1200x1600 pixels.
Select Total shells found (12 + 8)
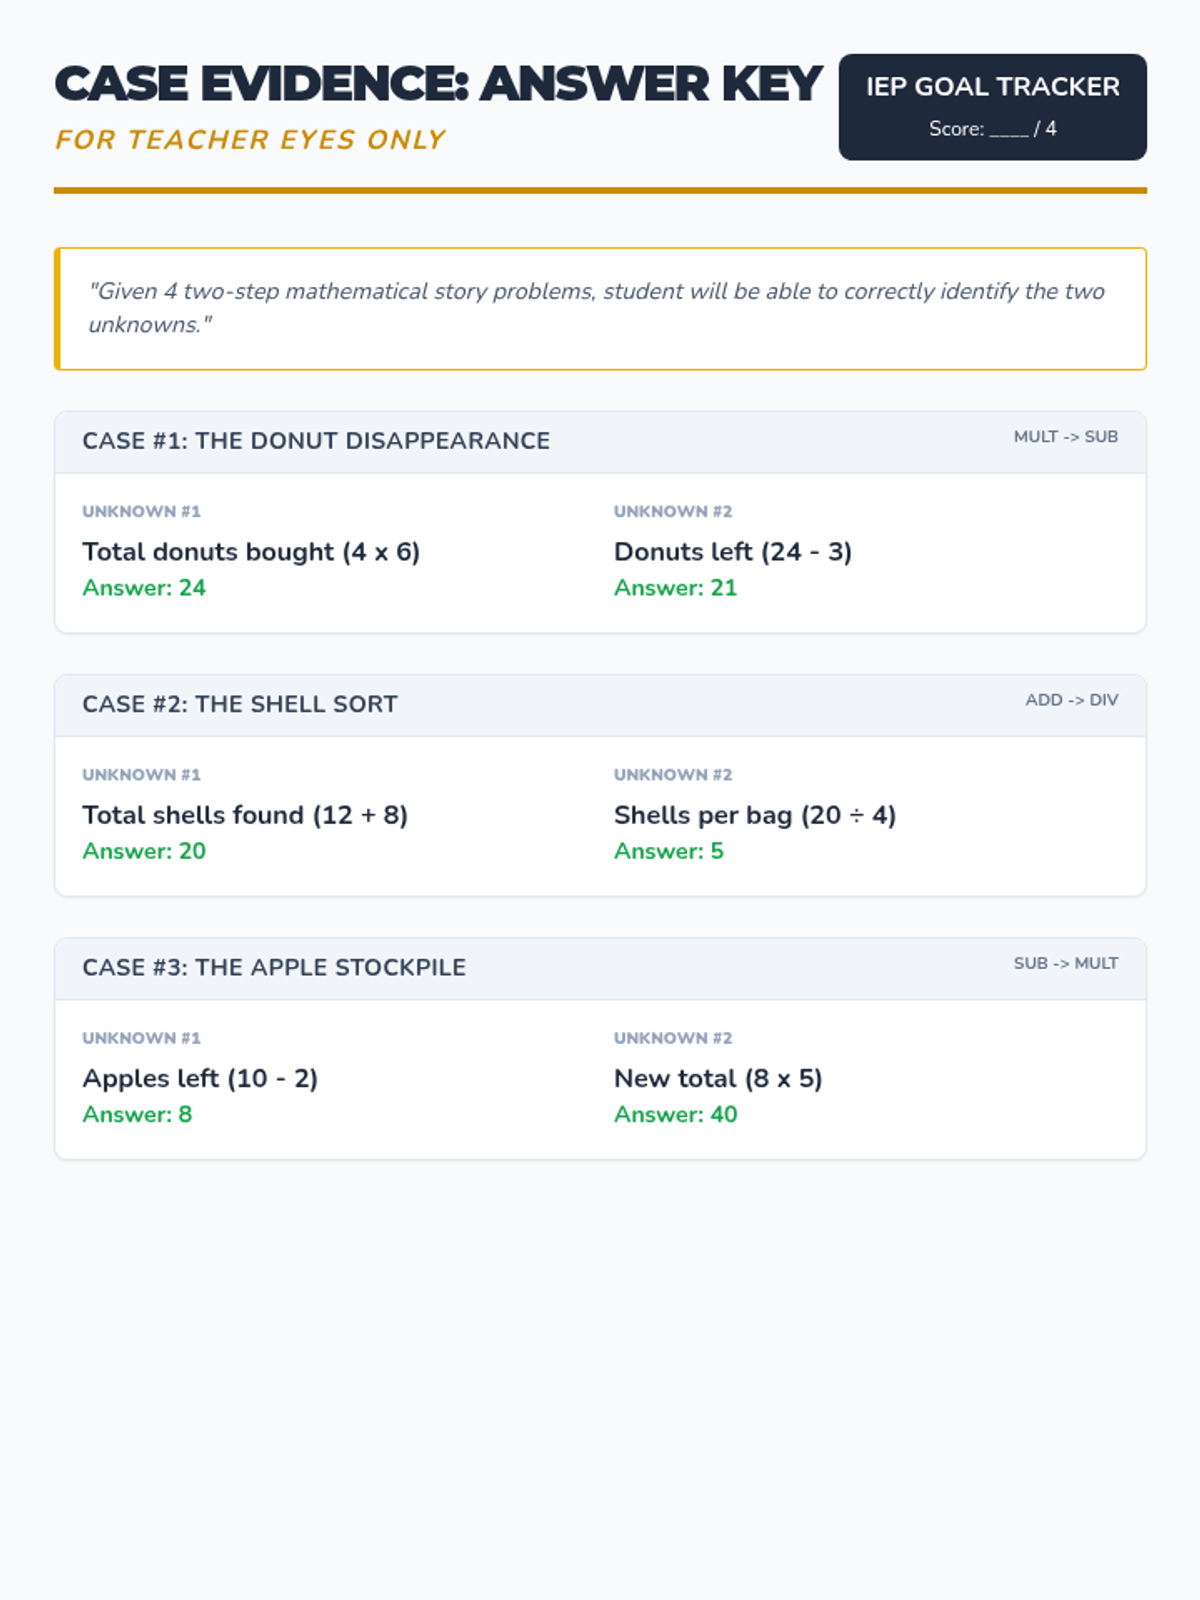(245, 815)
